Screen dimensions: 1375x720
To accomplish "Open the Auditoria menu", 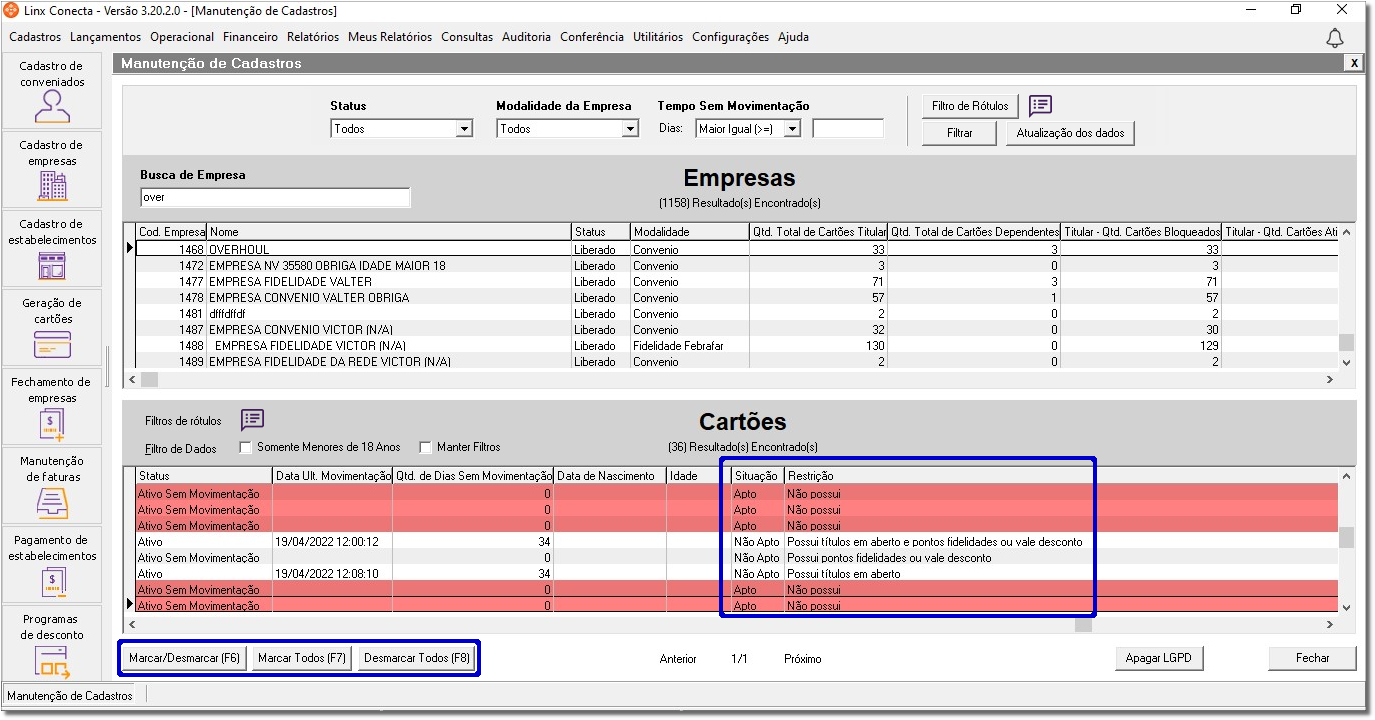I will pos(526,37).
